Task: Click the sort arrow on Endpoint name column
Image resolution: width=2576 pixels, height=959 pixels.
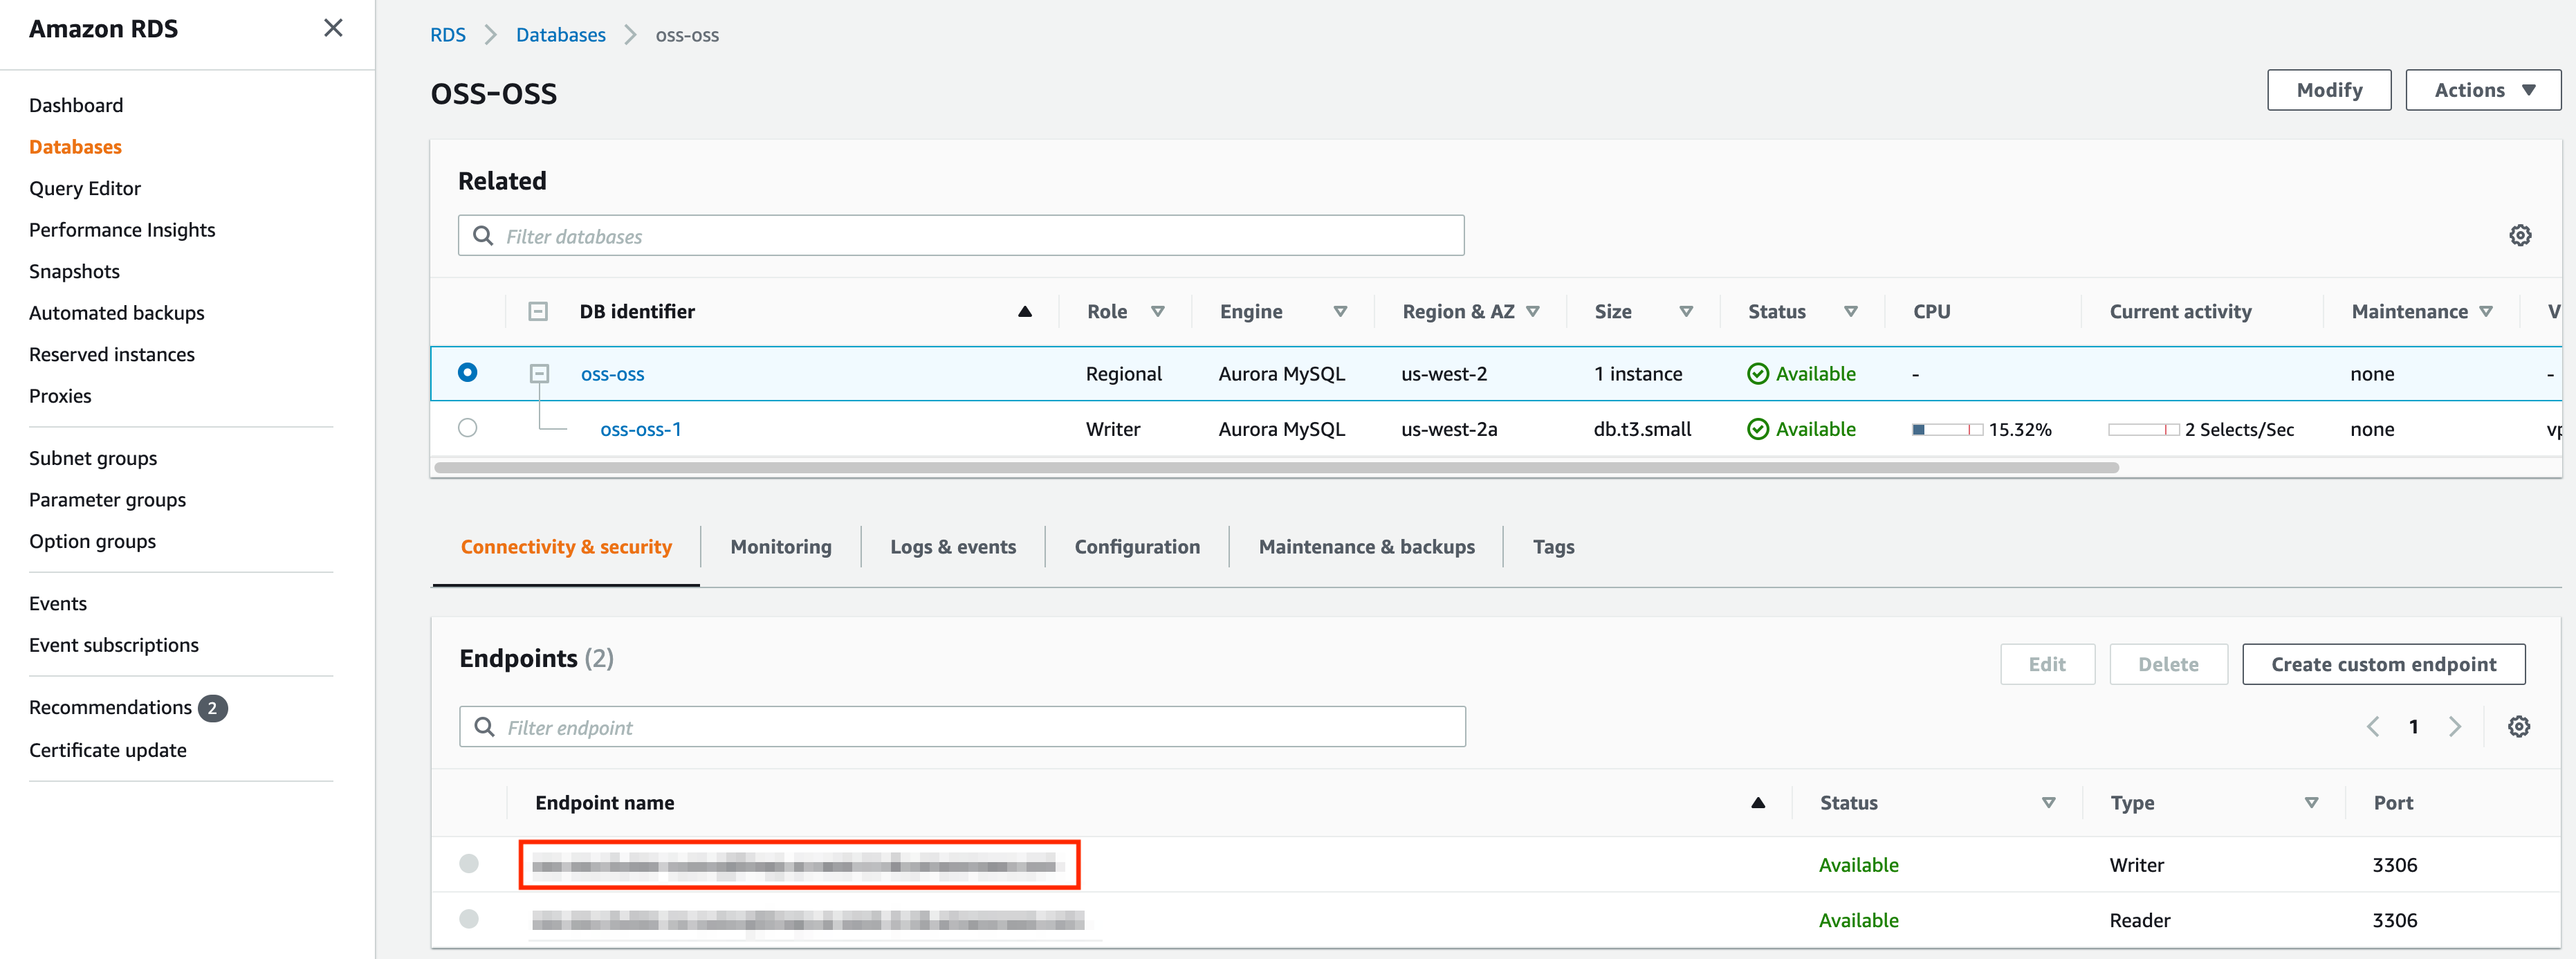Action: [1758, 802]
